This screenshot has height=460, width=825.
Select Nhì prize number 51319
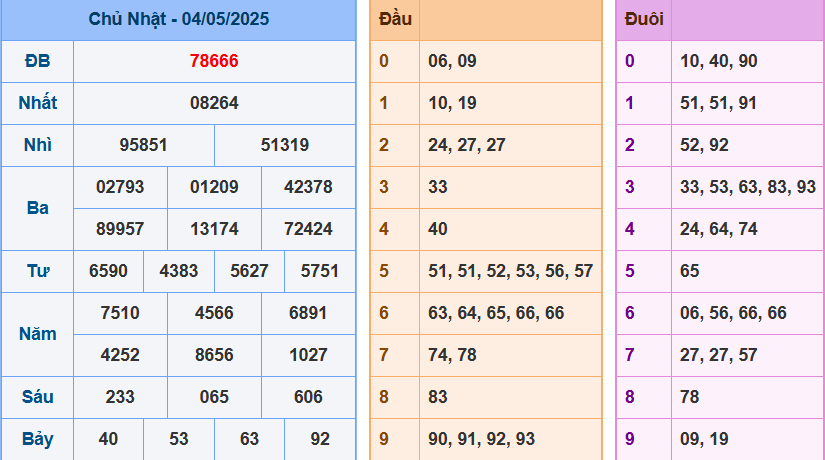coord(285,145)
